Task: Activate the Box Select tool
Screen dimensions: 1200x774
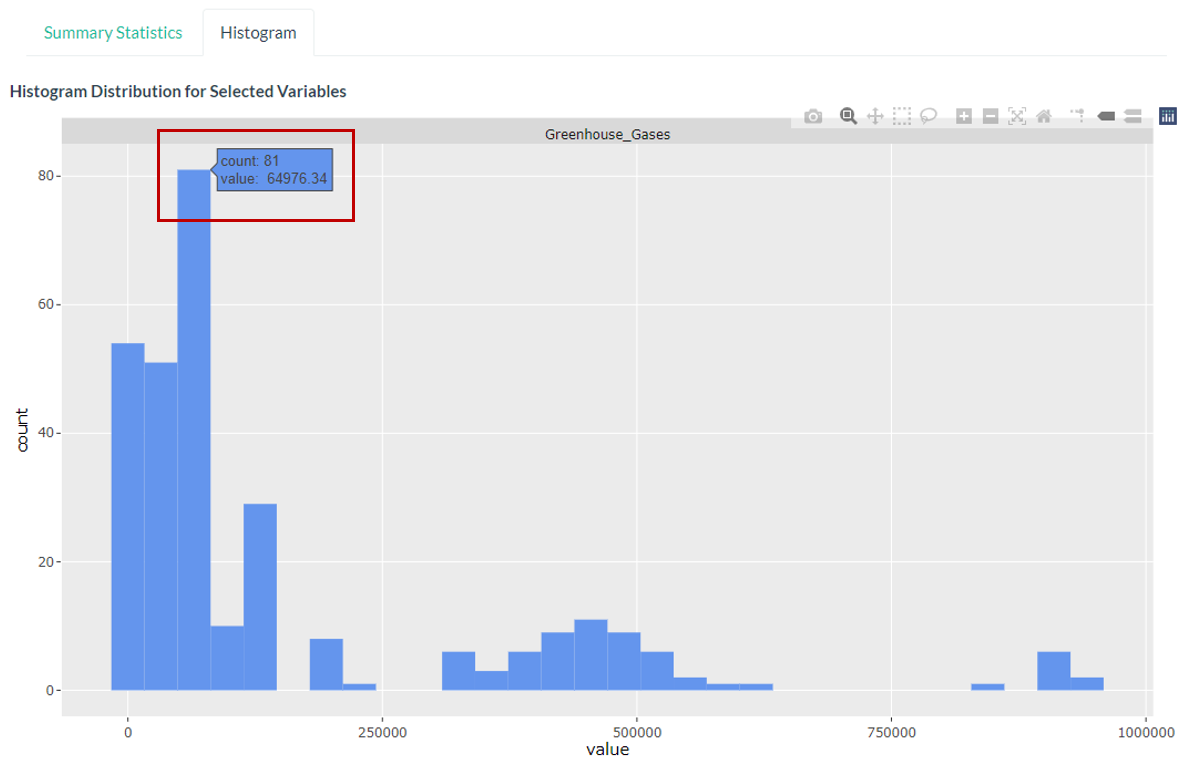Action: tap(901, 116)
